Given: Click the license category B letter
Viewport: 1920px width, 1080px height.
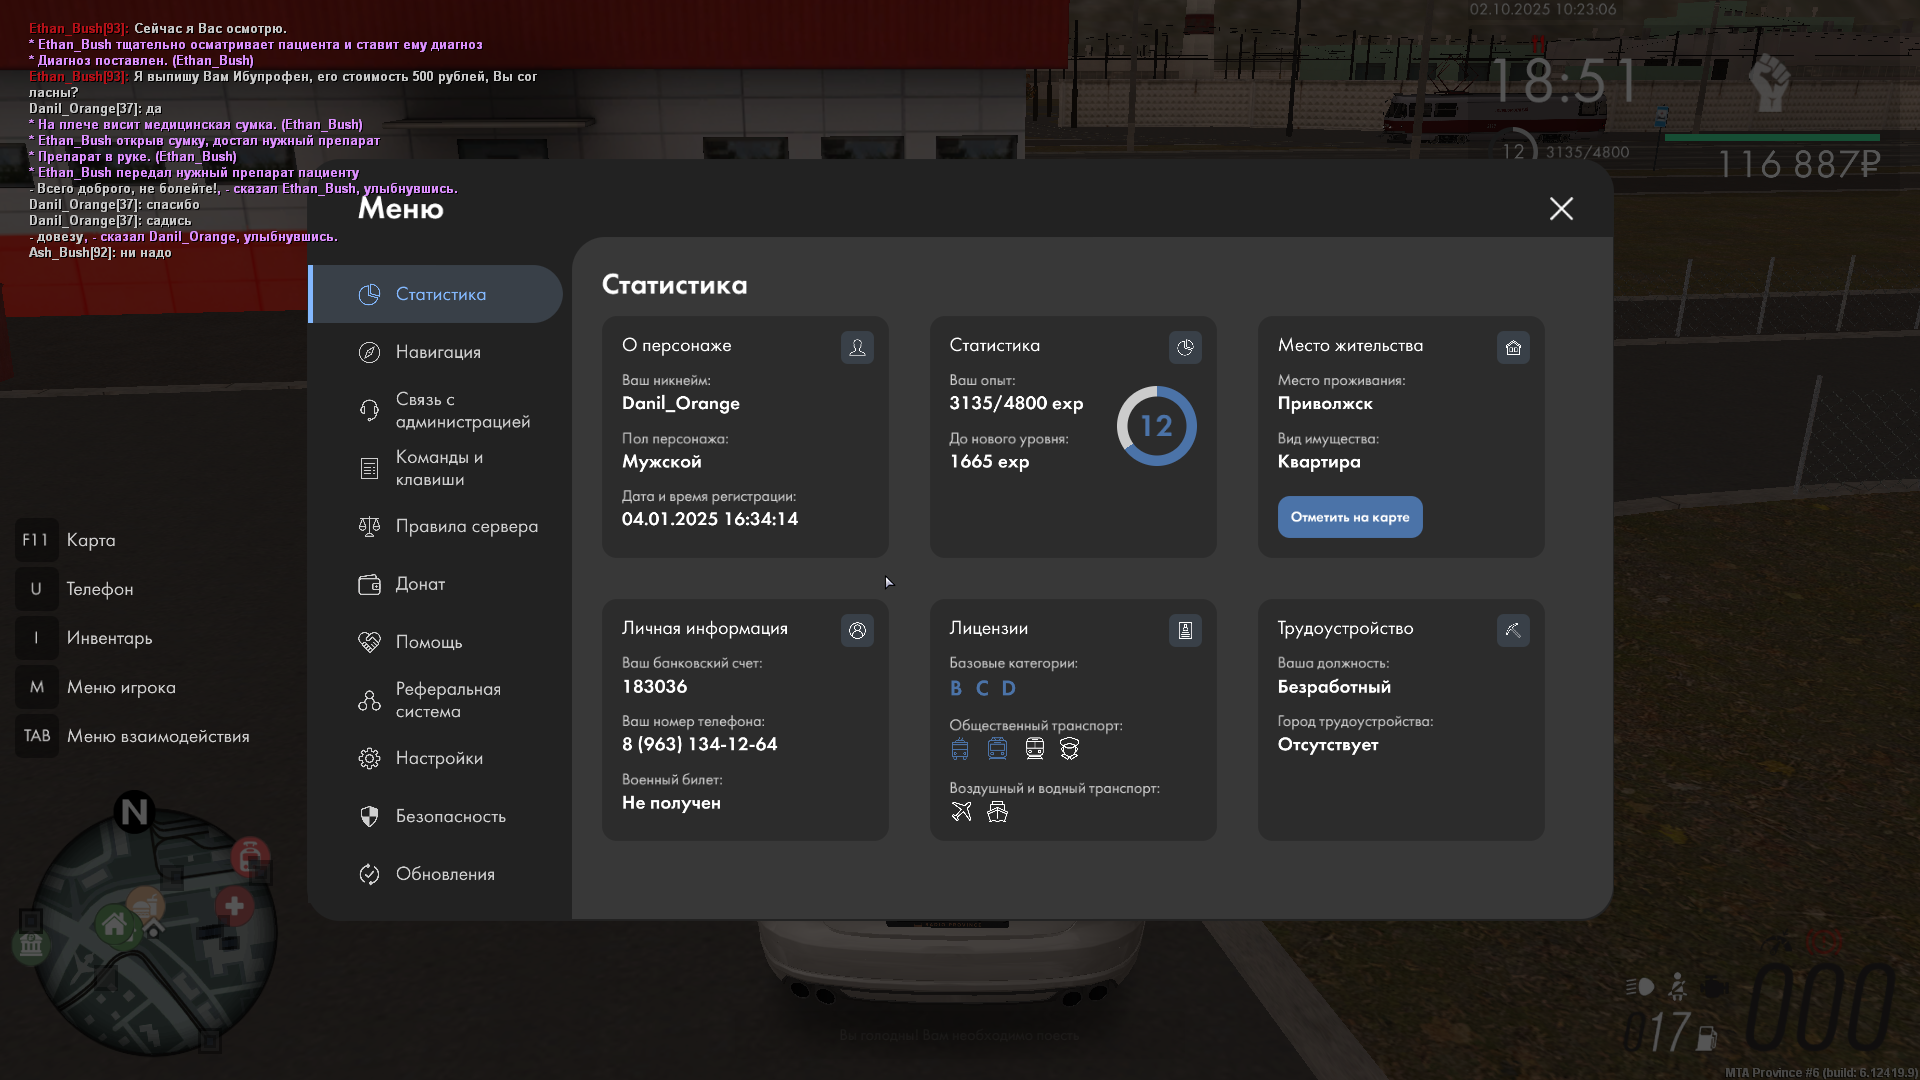Looking at the screenshot, I should point(956,688).
